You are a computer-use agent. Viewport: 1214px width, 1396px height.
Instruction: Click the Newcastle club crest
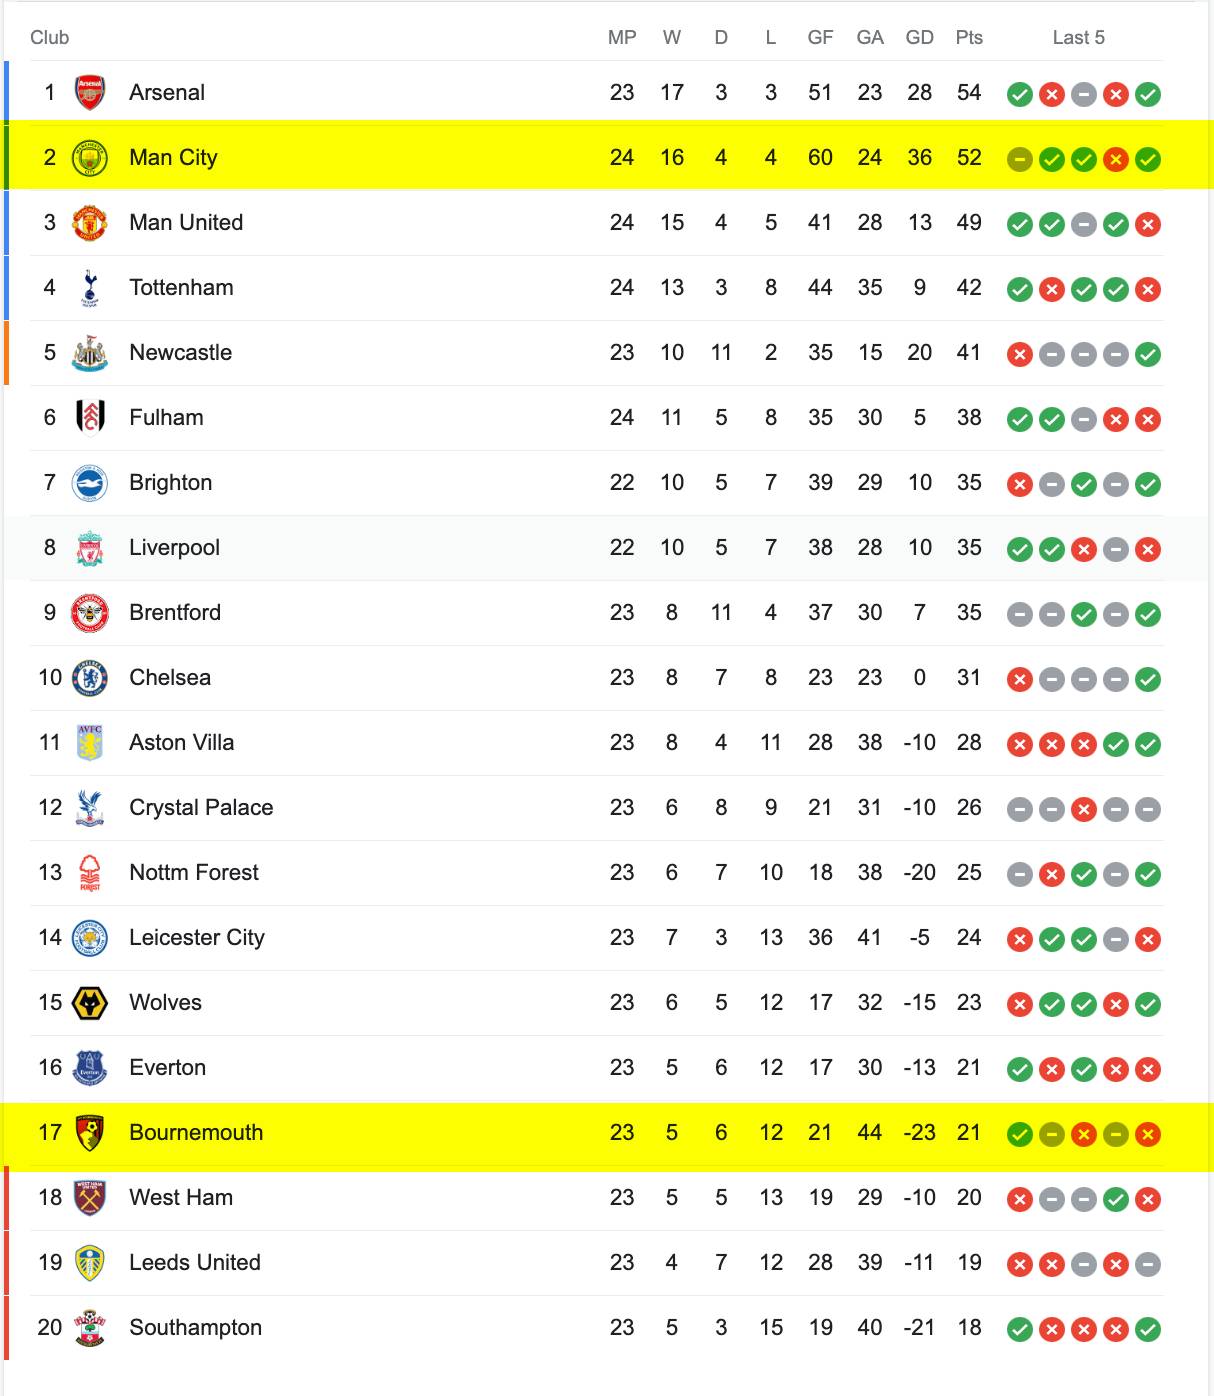tap(90, 353)
